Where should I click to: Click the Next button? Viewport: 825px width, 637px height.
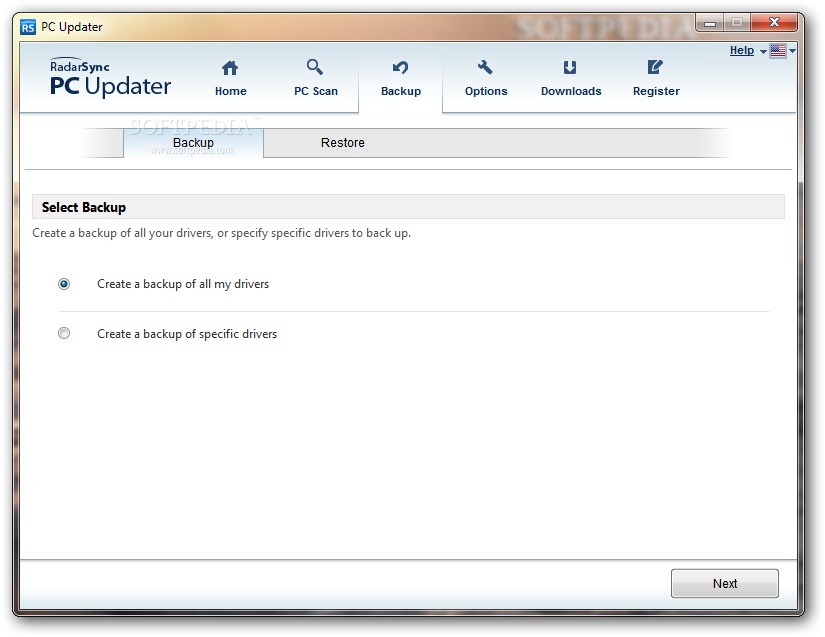(725, 583)
